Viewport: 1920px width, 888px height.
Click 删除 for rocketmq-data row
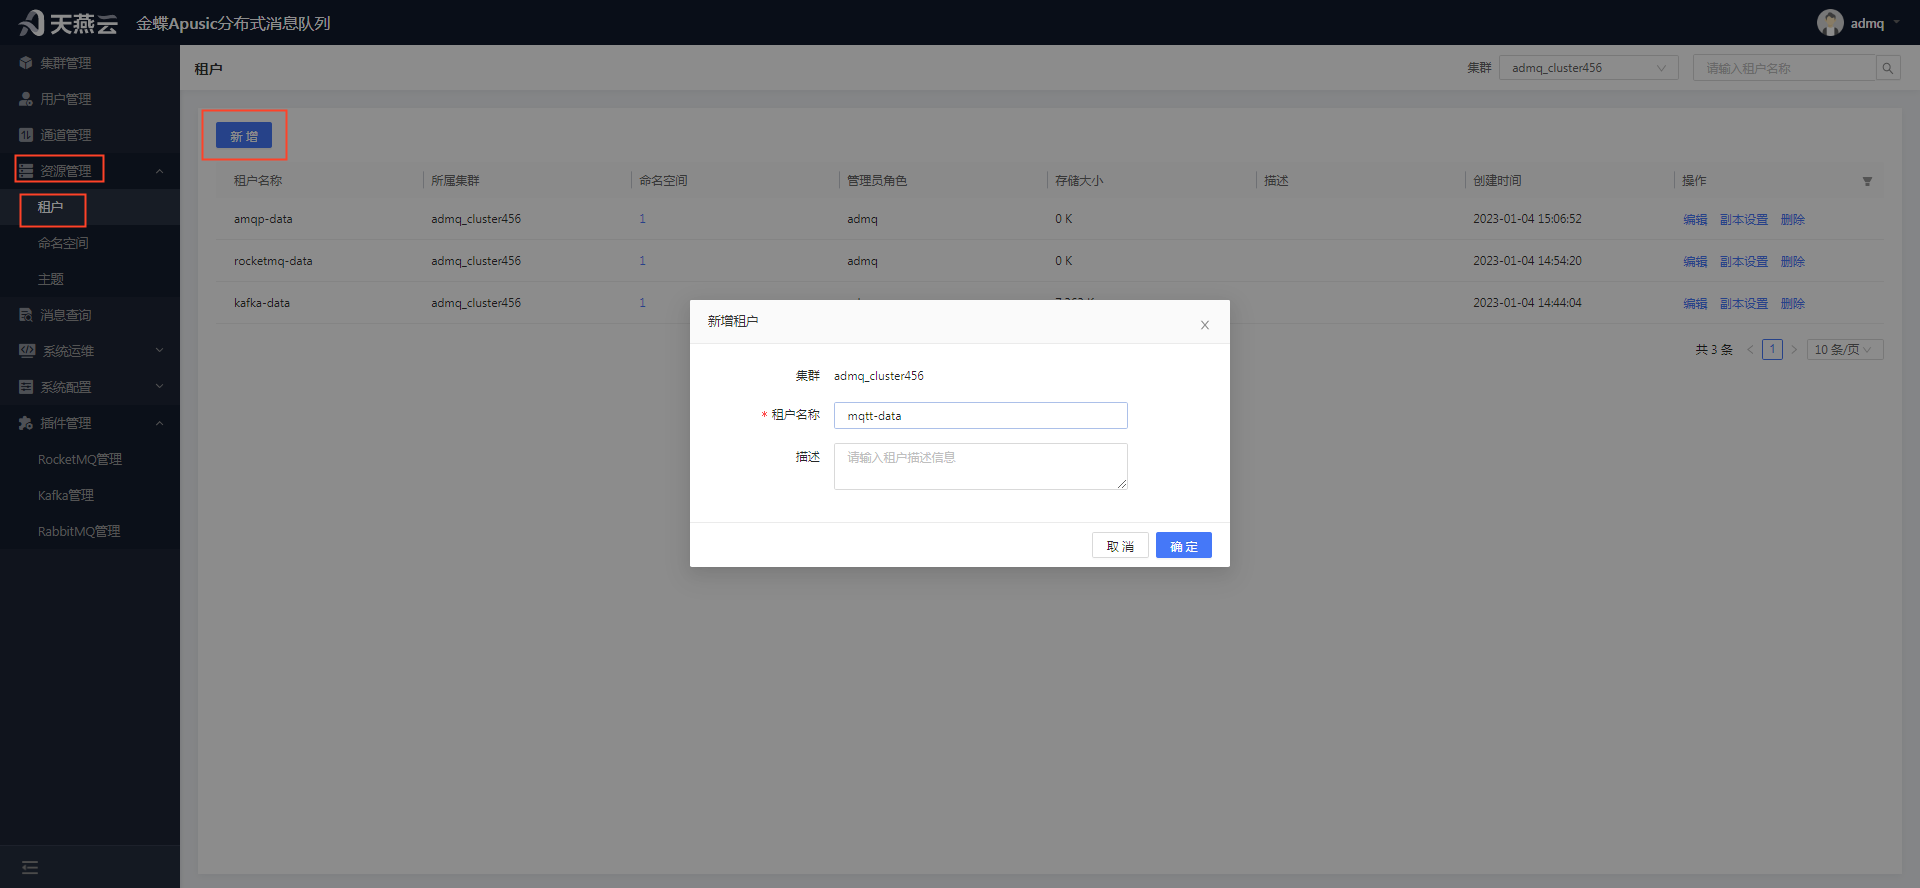pos(1793,262)
